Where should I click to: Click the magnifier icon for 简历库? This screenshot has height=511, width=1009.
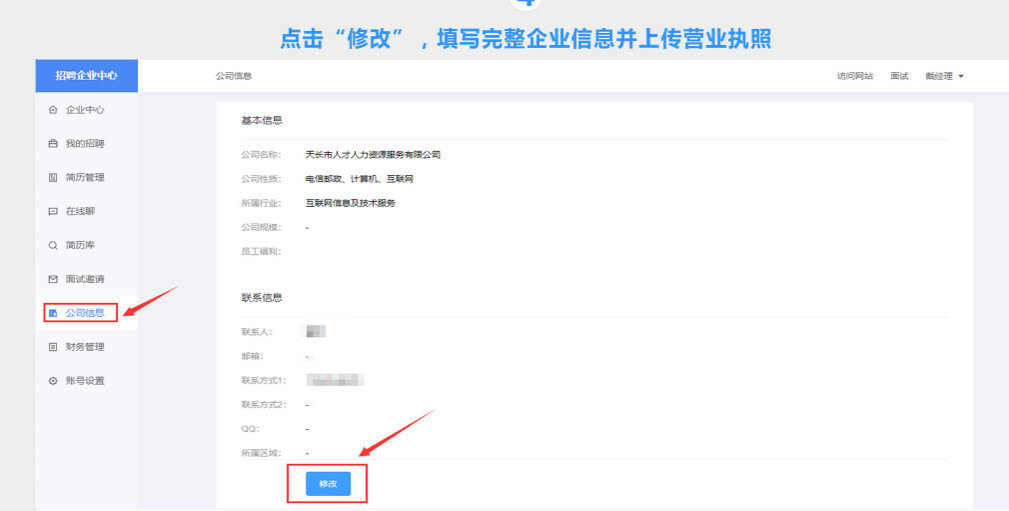point(53,245)
